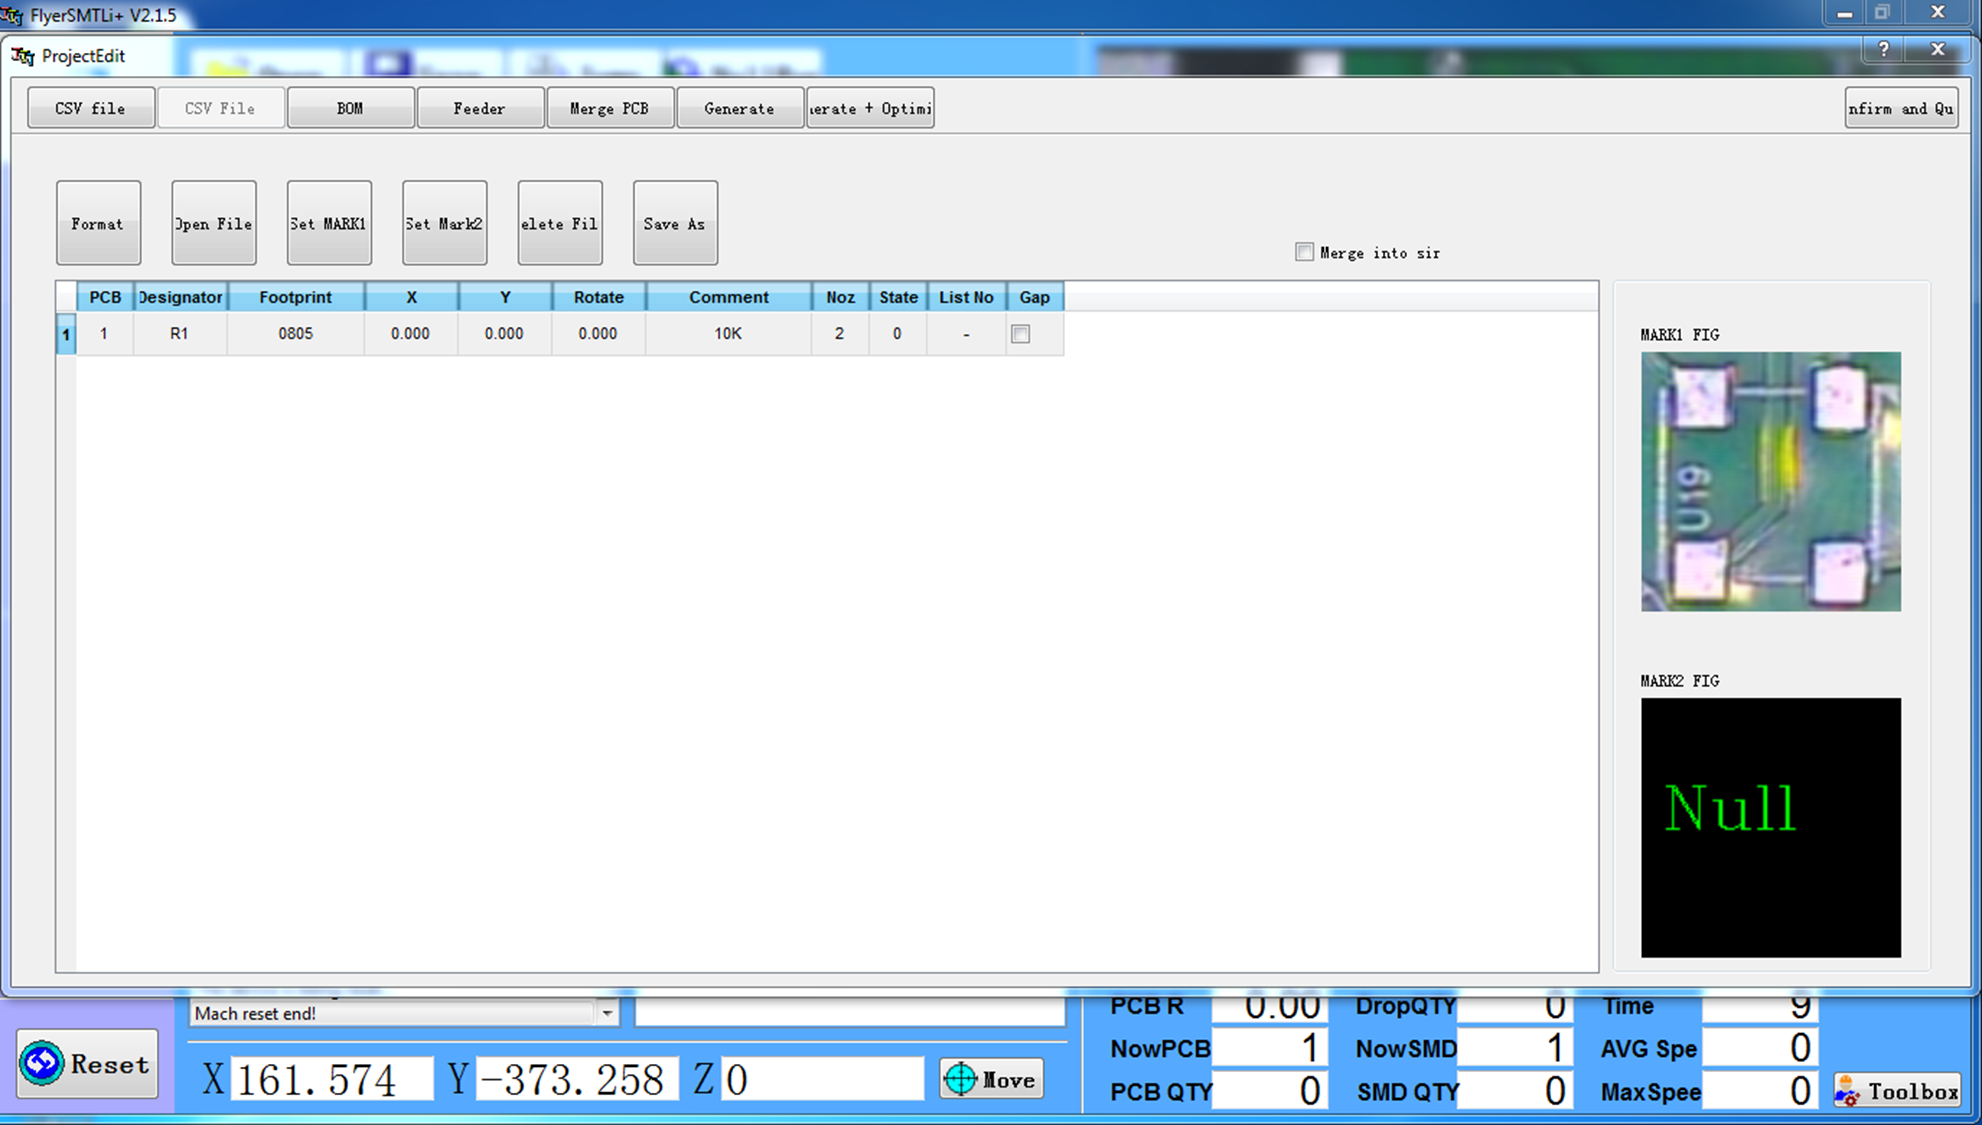Click the ProjectEdit help question mark

coord(1884,49)
